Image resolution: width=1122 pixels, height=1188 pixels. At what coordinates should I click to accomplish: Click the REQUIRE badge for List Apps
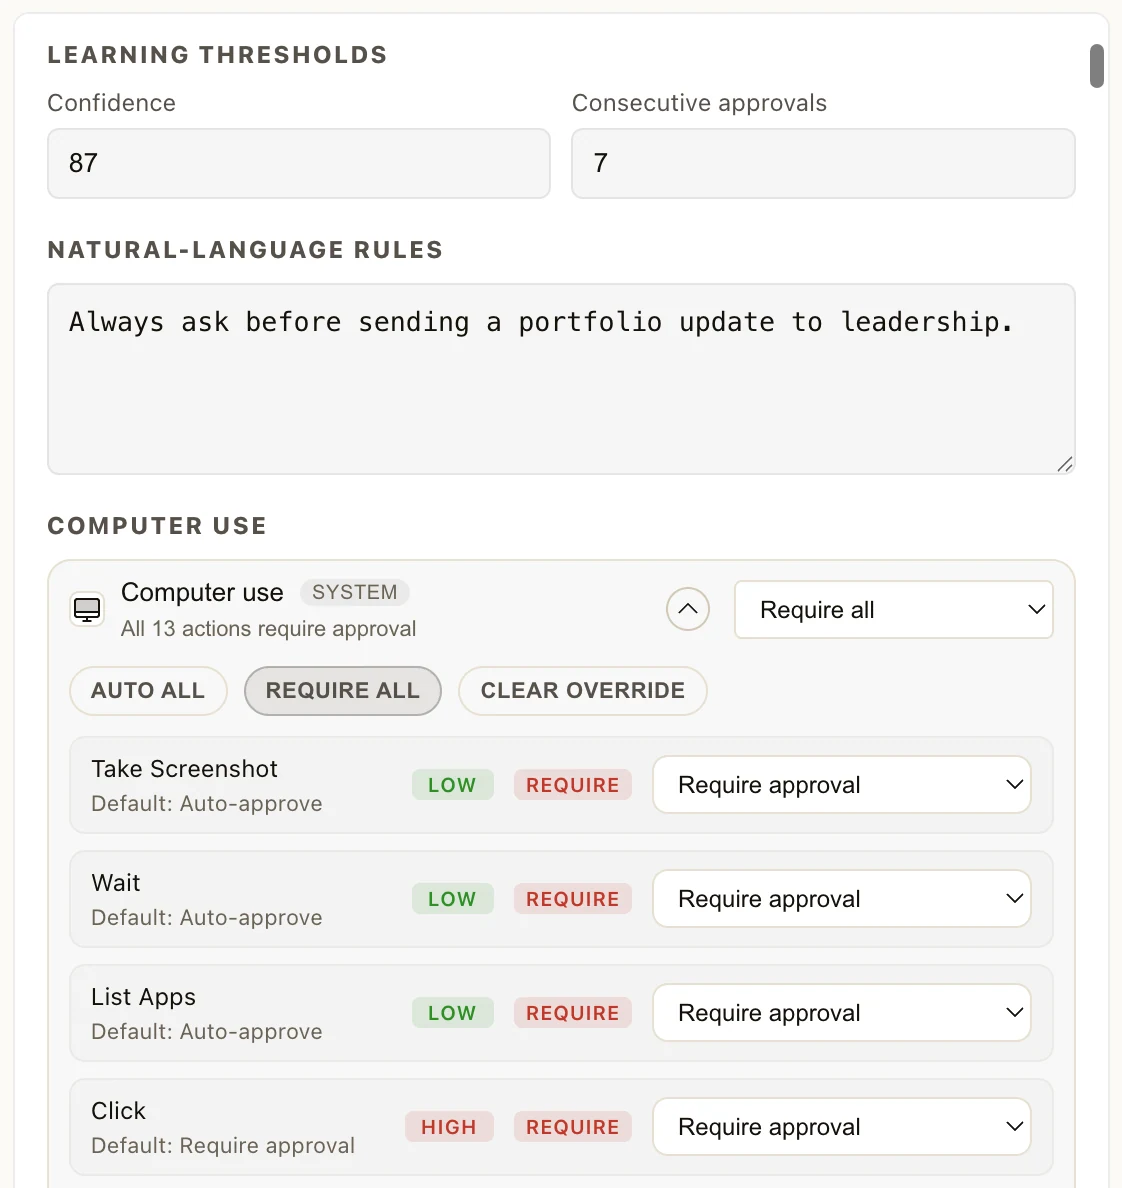[573, 1013]
